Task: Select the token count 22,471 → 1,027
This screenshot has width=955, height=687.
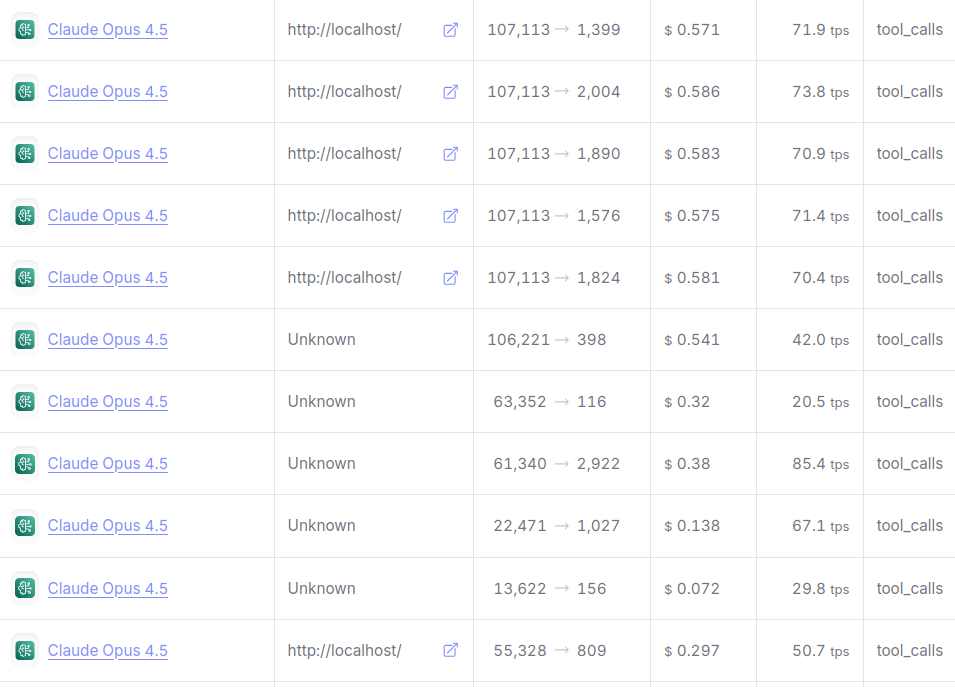Action: pyautogui.click(x=557, y=526)
